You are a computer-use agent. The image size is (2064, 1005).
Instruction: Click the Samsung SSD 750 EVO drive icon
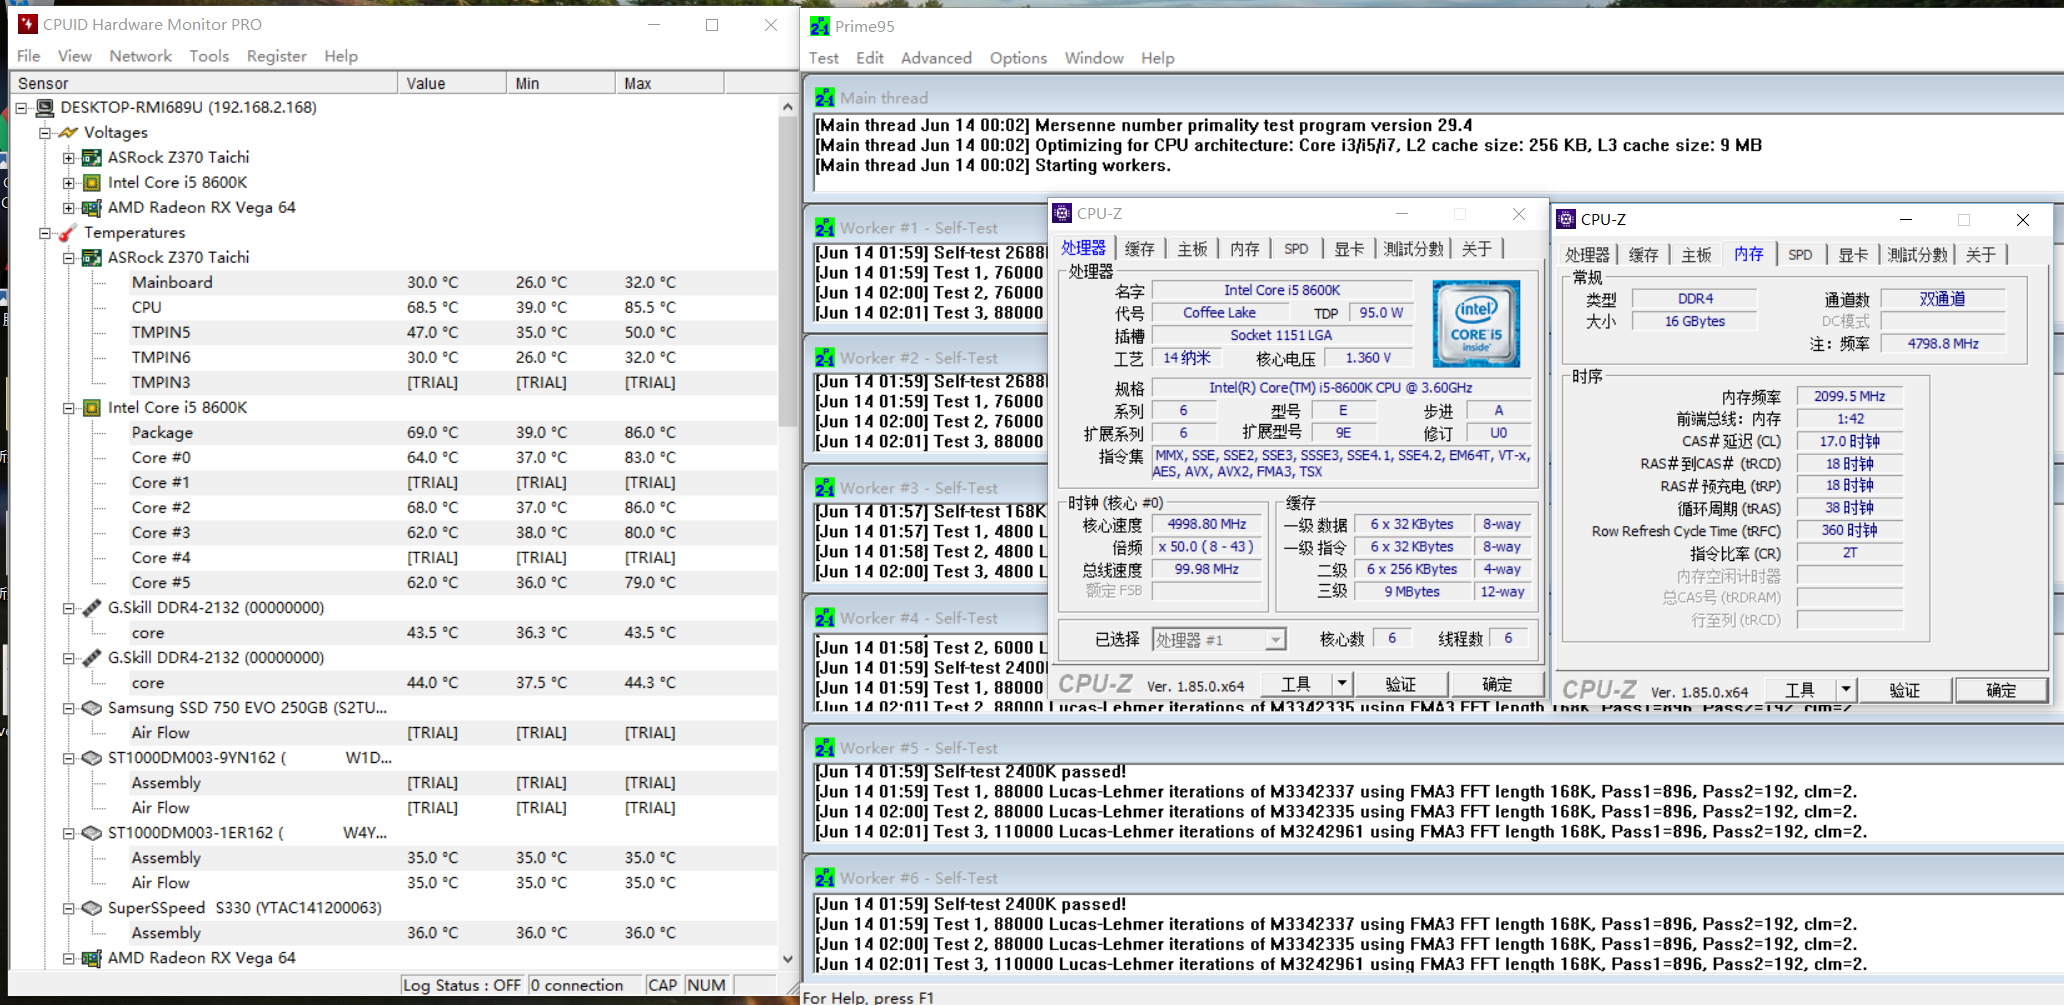coord(92,708)
